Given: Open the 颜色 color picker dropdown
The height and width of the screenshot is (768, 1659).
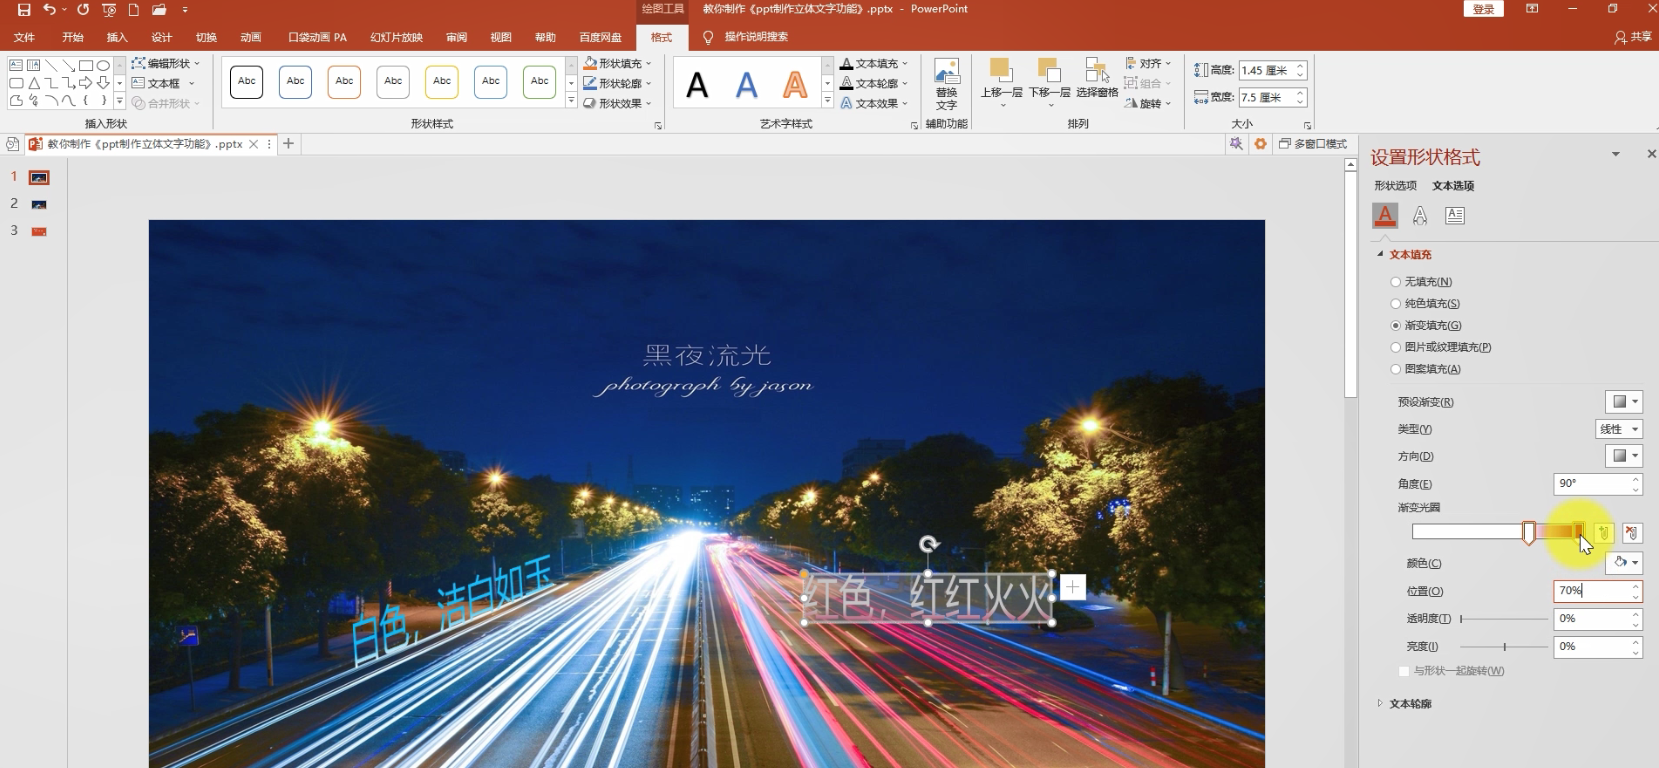Looking at the screenshot, I should pos(1624,563).
